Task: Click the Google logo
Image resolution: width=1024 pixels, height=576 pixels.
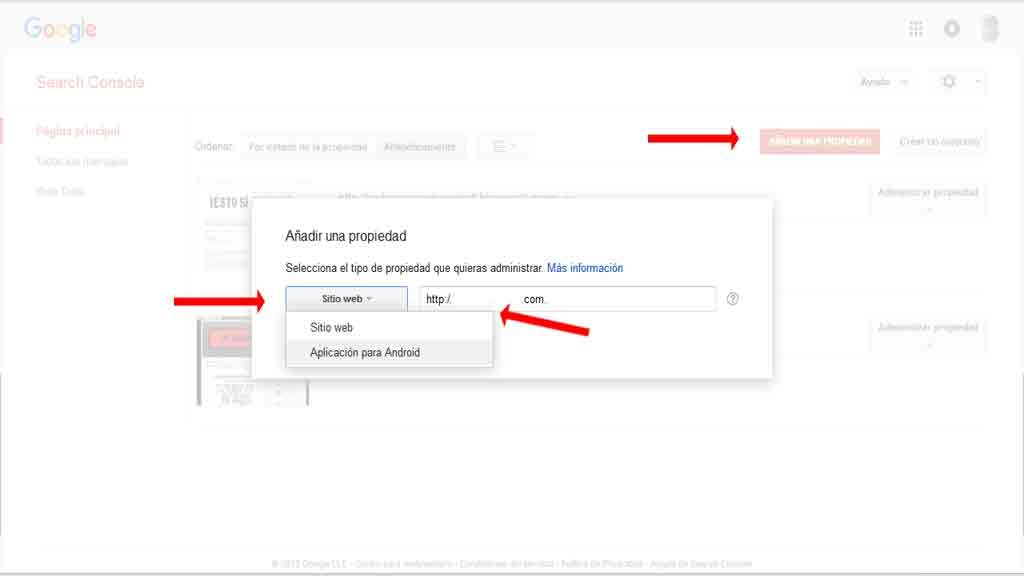Action: 60,29
